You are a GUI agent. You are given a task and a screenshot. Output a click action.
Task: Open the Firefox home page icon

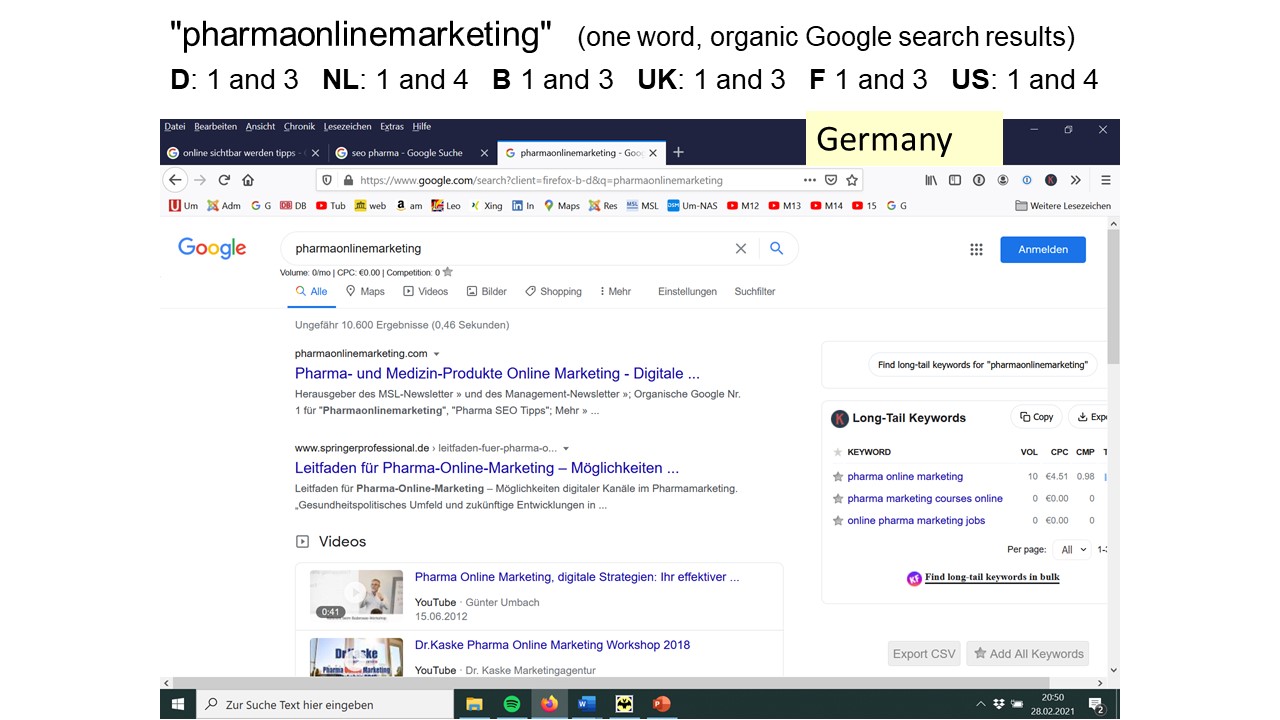[x=248, y=180]
